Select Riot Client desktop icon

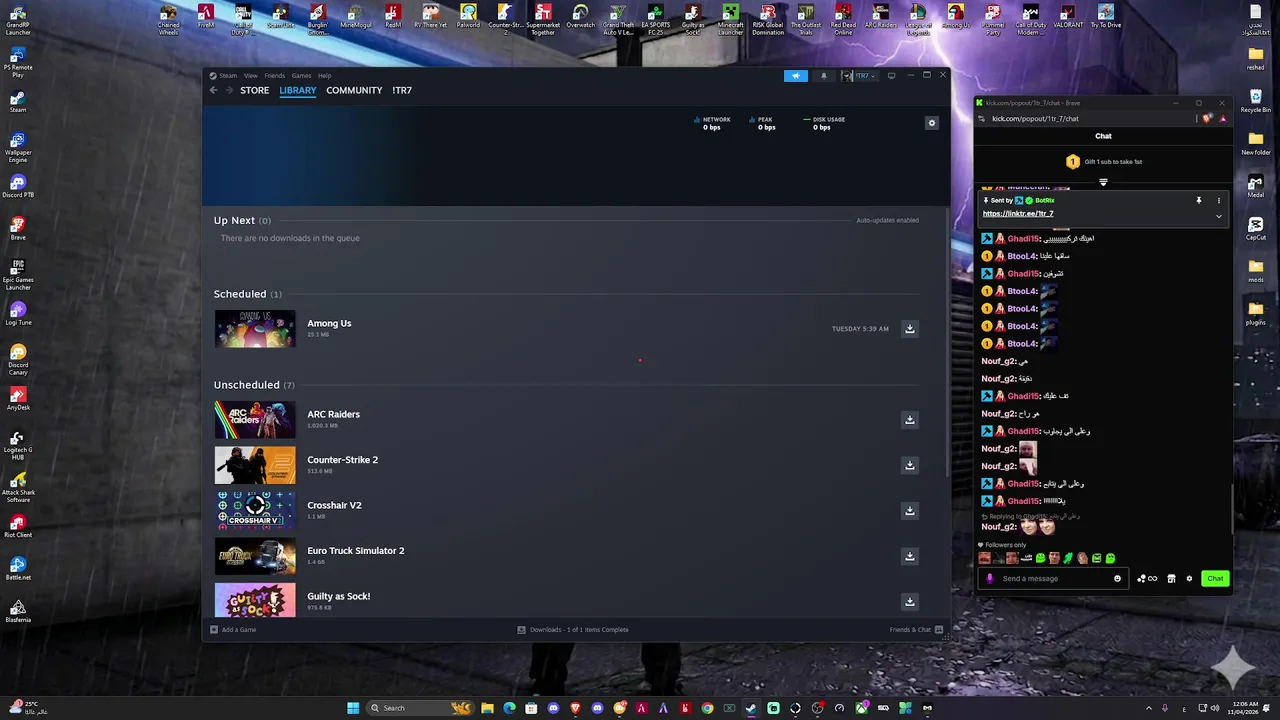point(18,526)
